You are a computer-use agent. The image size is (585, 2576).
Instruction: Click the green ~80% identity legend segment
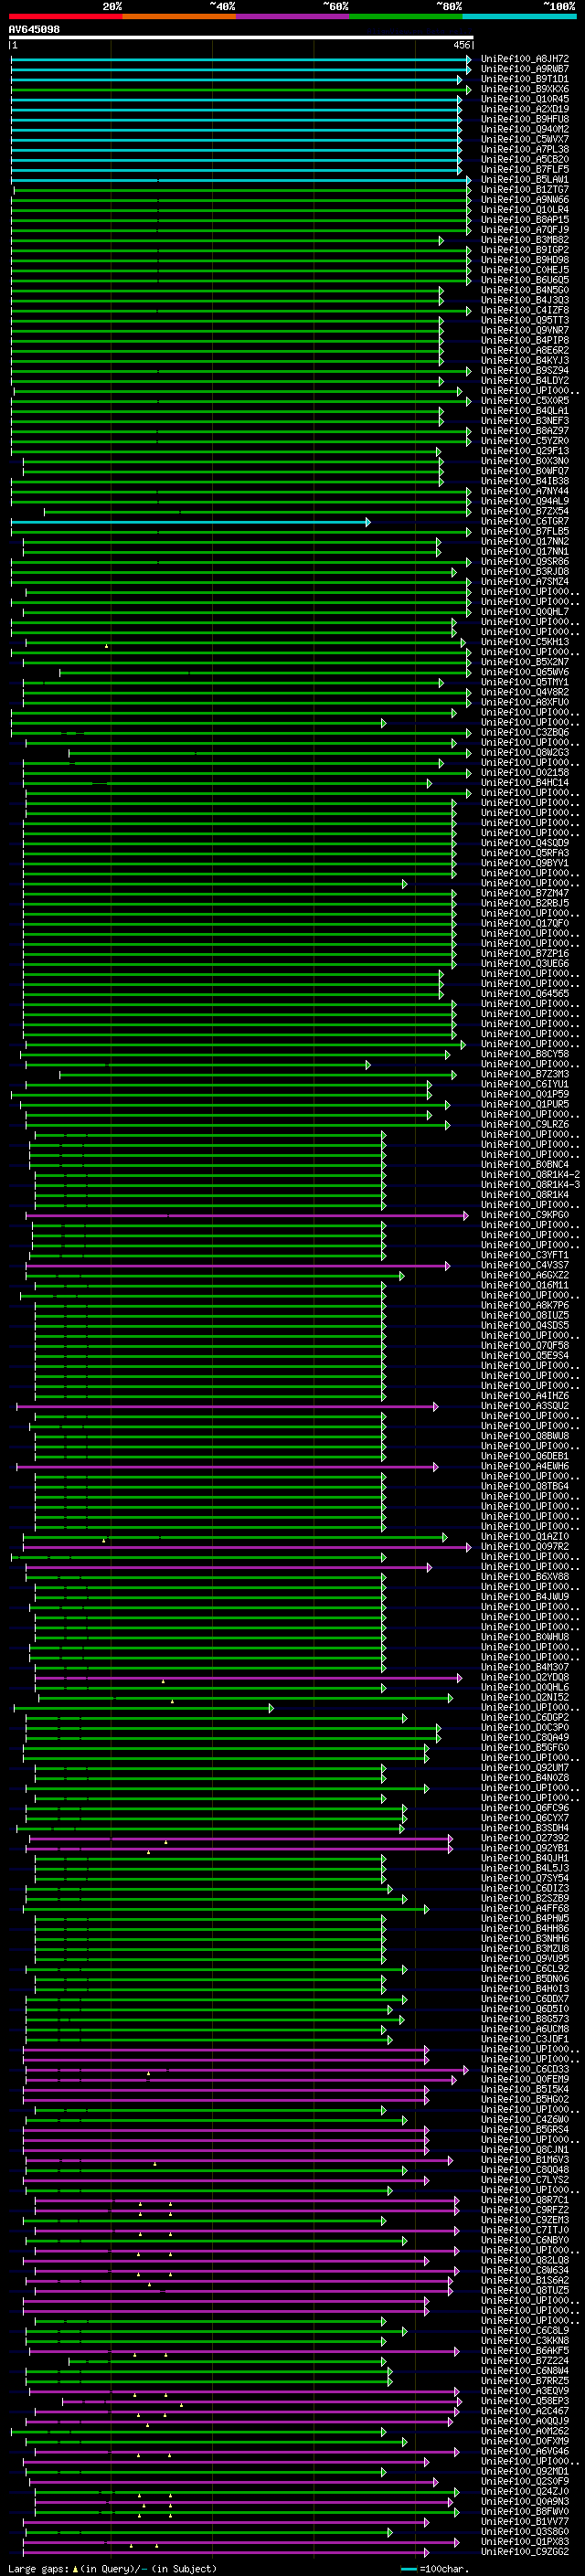[x=406, y=16]
